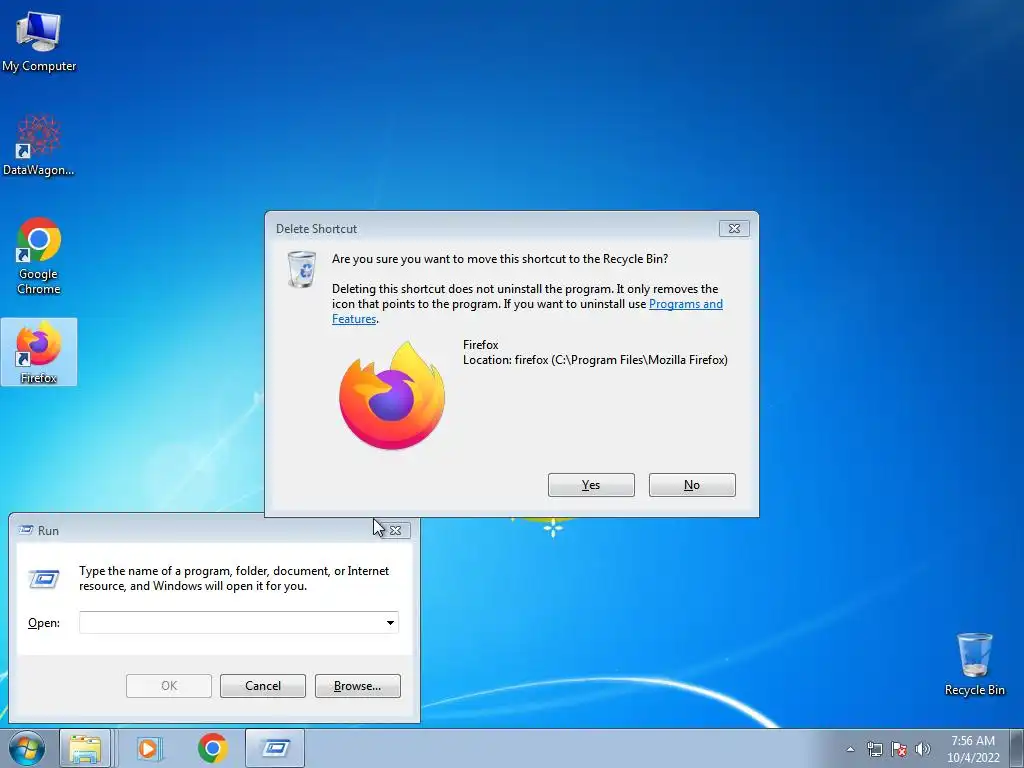Viewport: 1024px width, 768px height.
Task: Expand the Open dropdown arrow in Run
Action: (390, 622)
